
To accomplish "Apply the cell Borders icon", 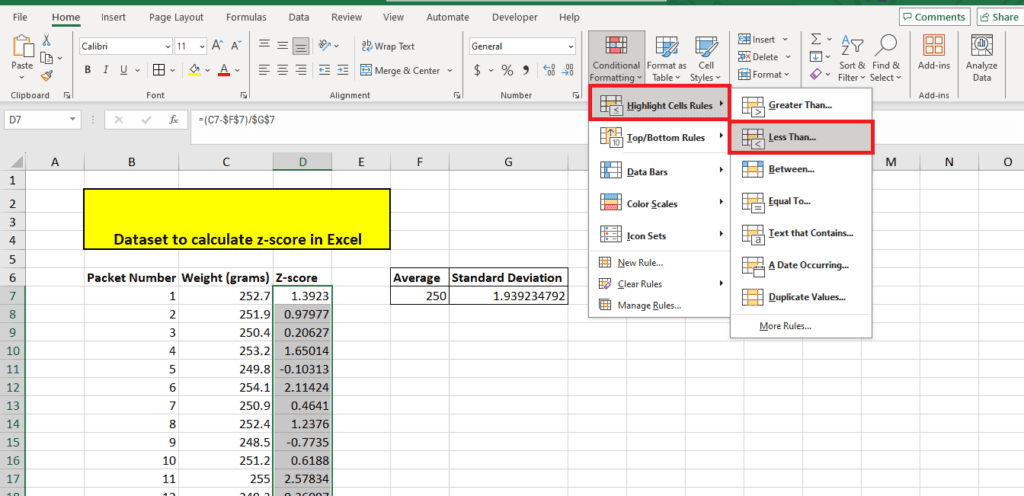I will coord(159,70).
